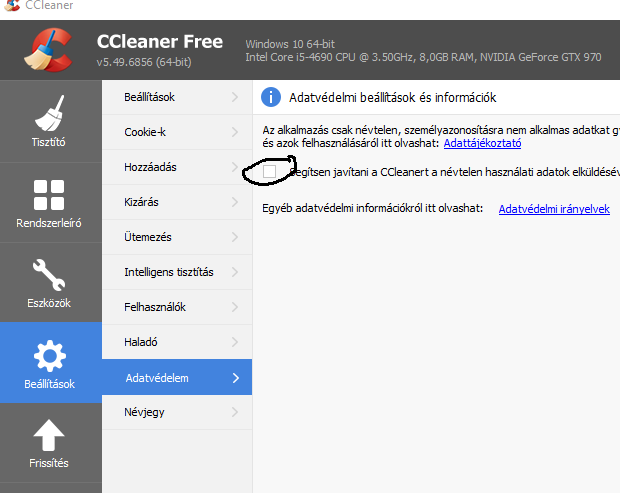620x493 pixels.
Task: Click heading 'Adatvédelmi beállítások és információk'
Action: (x=393, y=98)
